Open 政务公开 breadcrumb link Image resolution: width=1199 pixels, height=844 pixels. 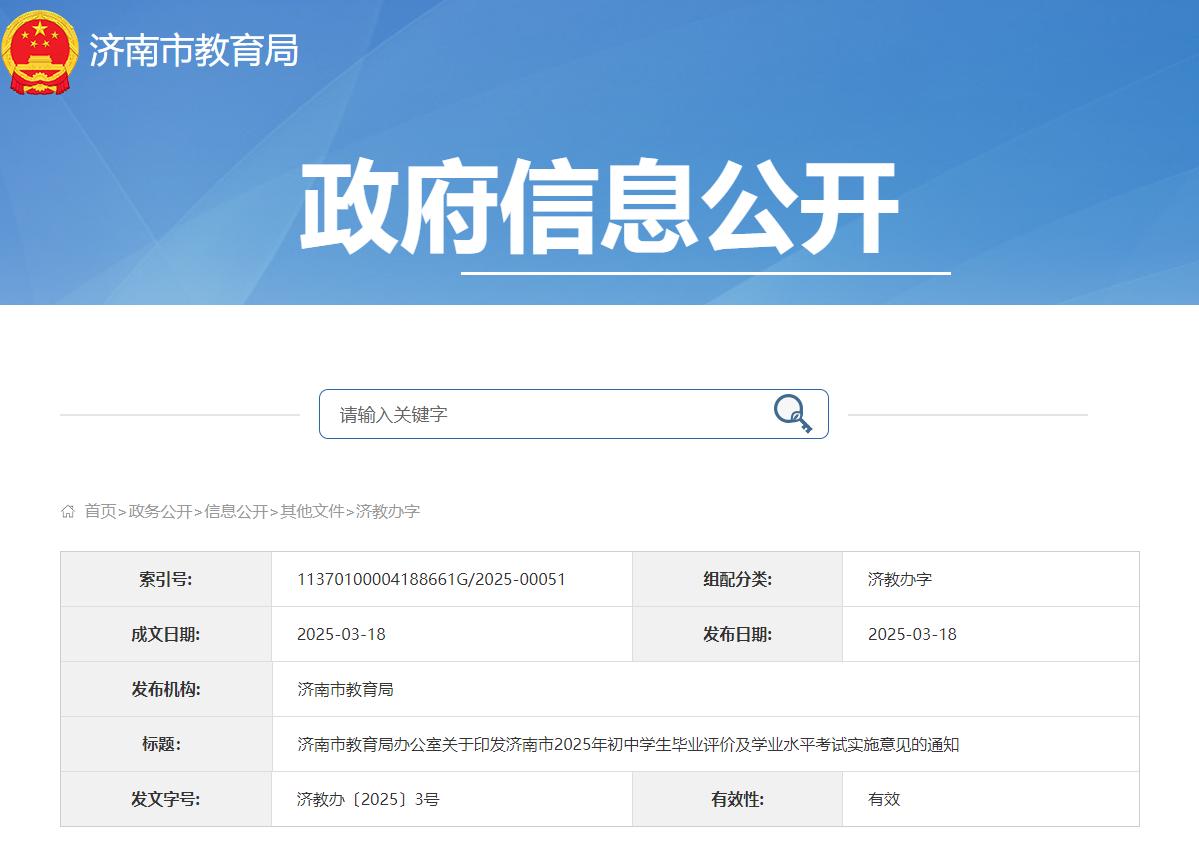160,511
